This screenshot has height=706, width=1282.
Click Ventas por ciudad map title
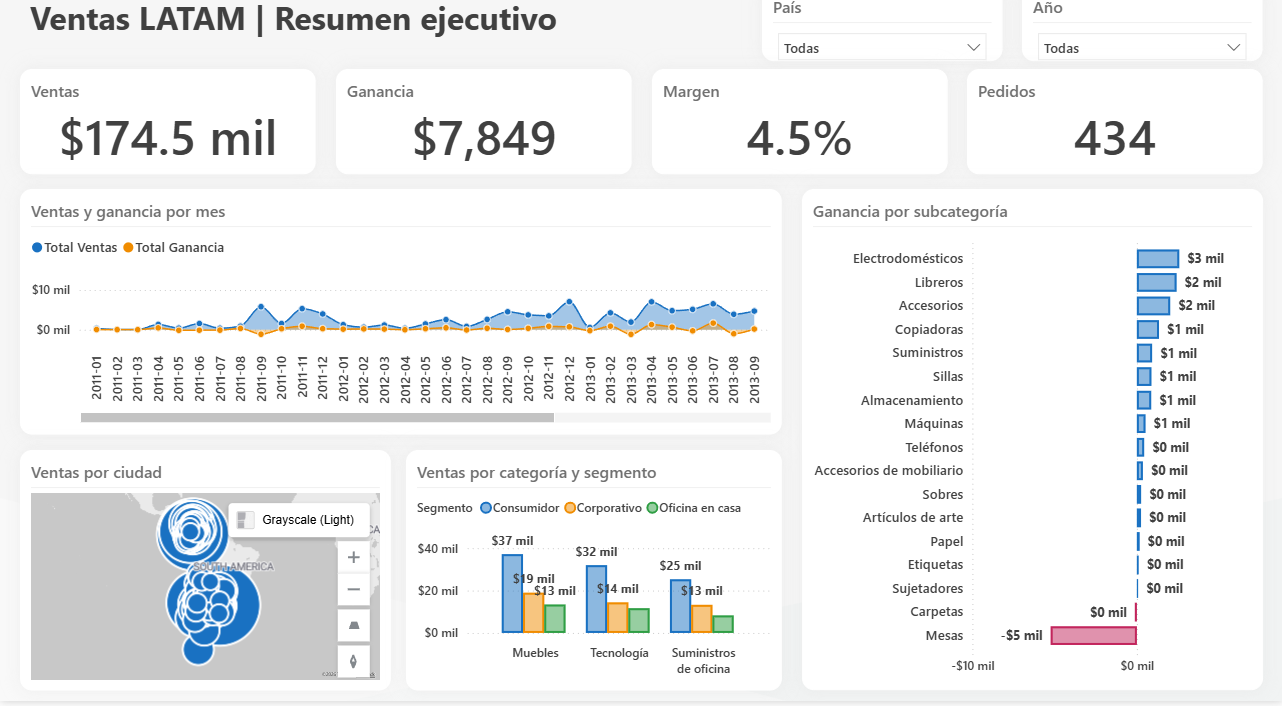tap(96, 472)
